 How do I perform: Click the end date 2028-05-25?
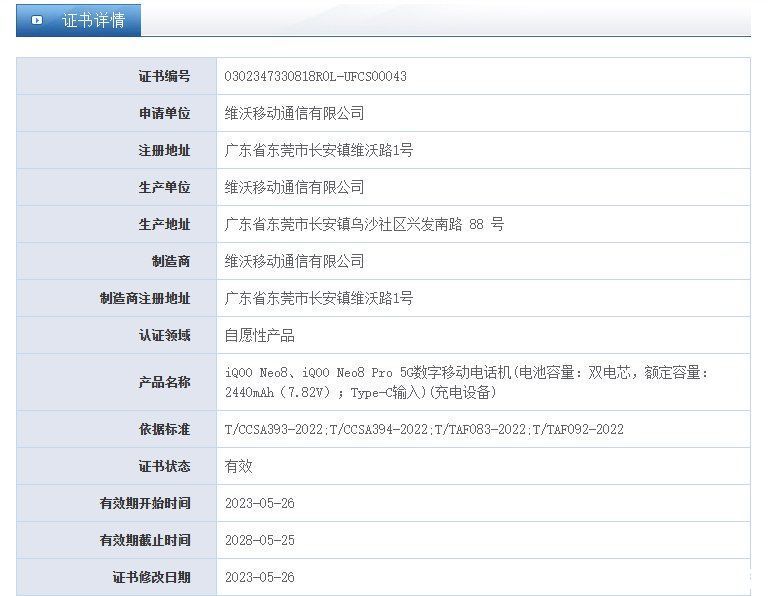point(260,541)
